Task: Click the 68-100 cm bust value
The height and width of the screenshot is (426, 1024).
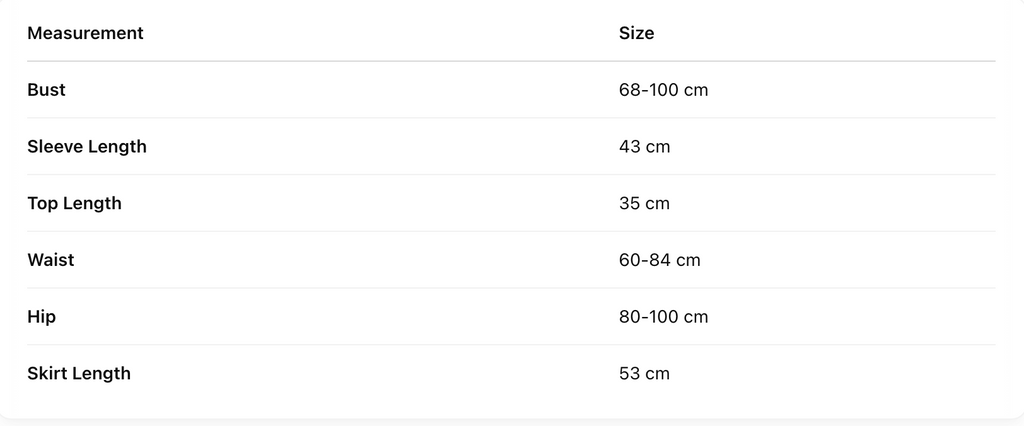Action: (663, 90)
